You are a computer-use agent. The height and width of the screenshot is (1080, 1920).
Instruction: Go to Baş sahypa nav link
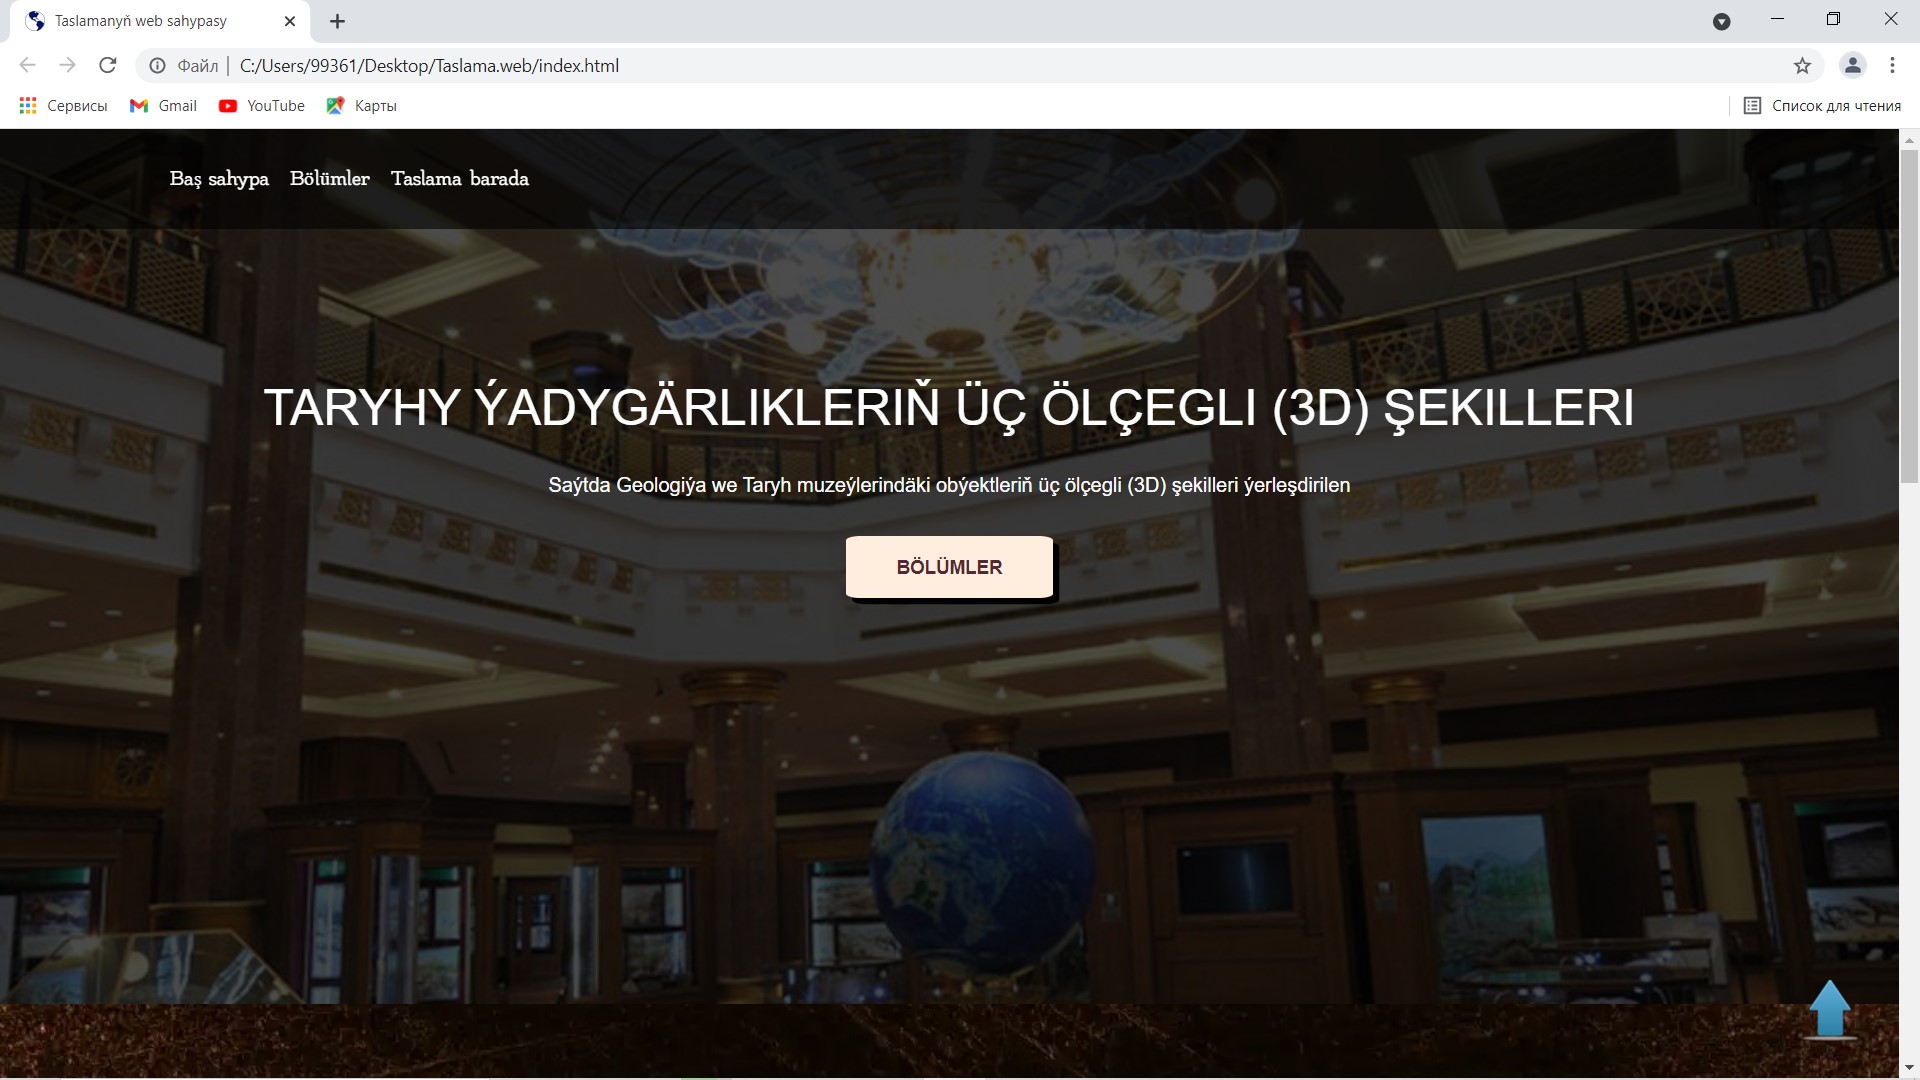(219, 179)
